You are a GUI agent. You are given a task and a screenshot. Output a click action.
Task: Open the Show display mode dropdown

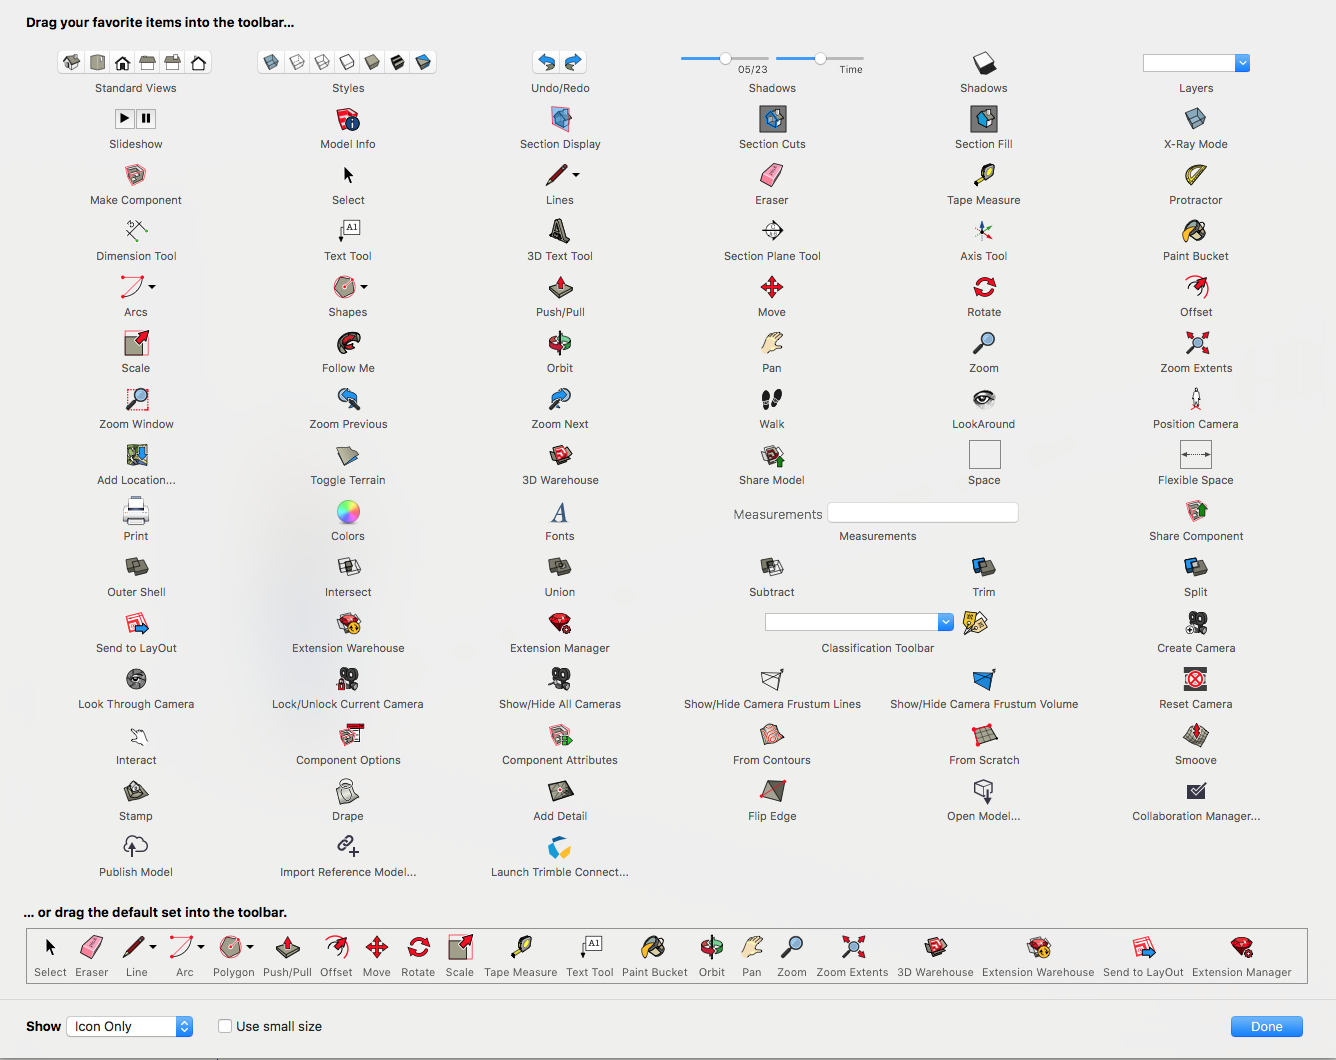click(x=129, y=1026)
